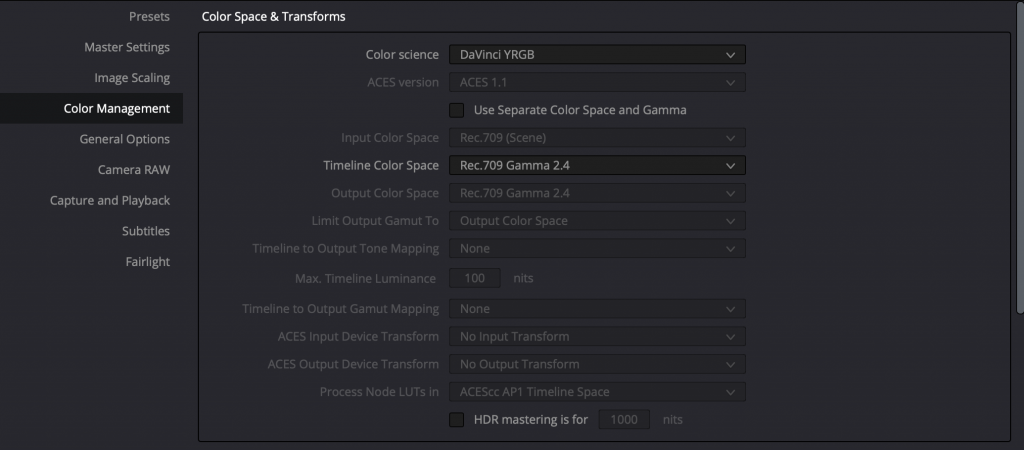
Task: Open the Presets settings section
Action: [x=149, y=17]
